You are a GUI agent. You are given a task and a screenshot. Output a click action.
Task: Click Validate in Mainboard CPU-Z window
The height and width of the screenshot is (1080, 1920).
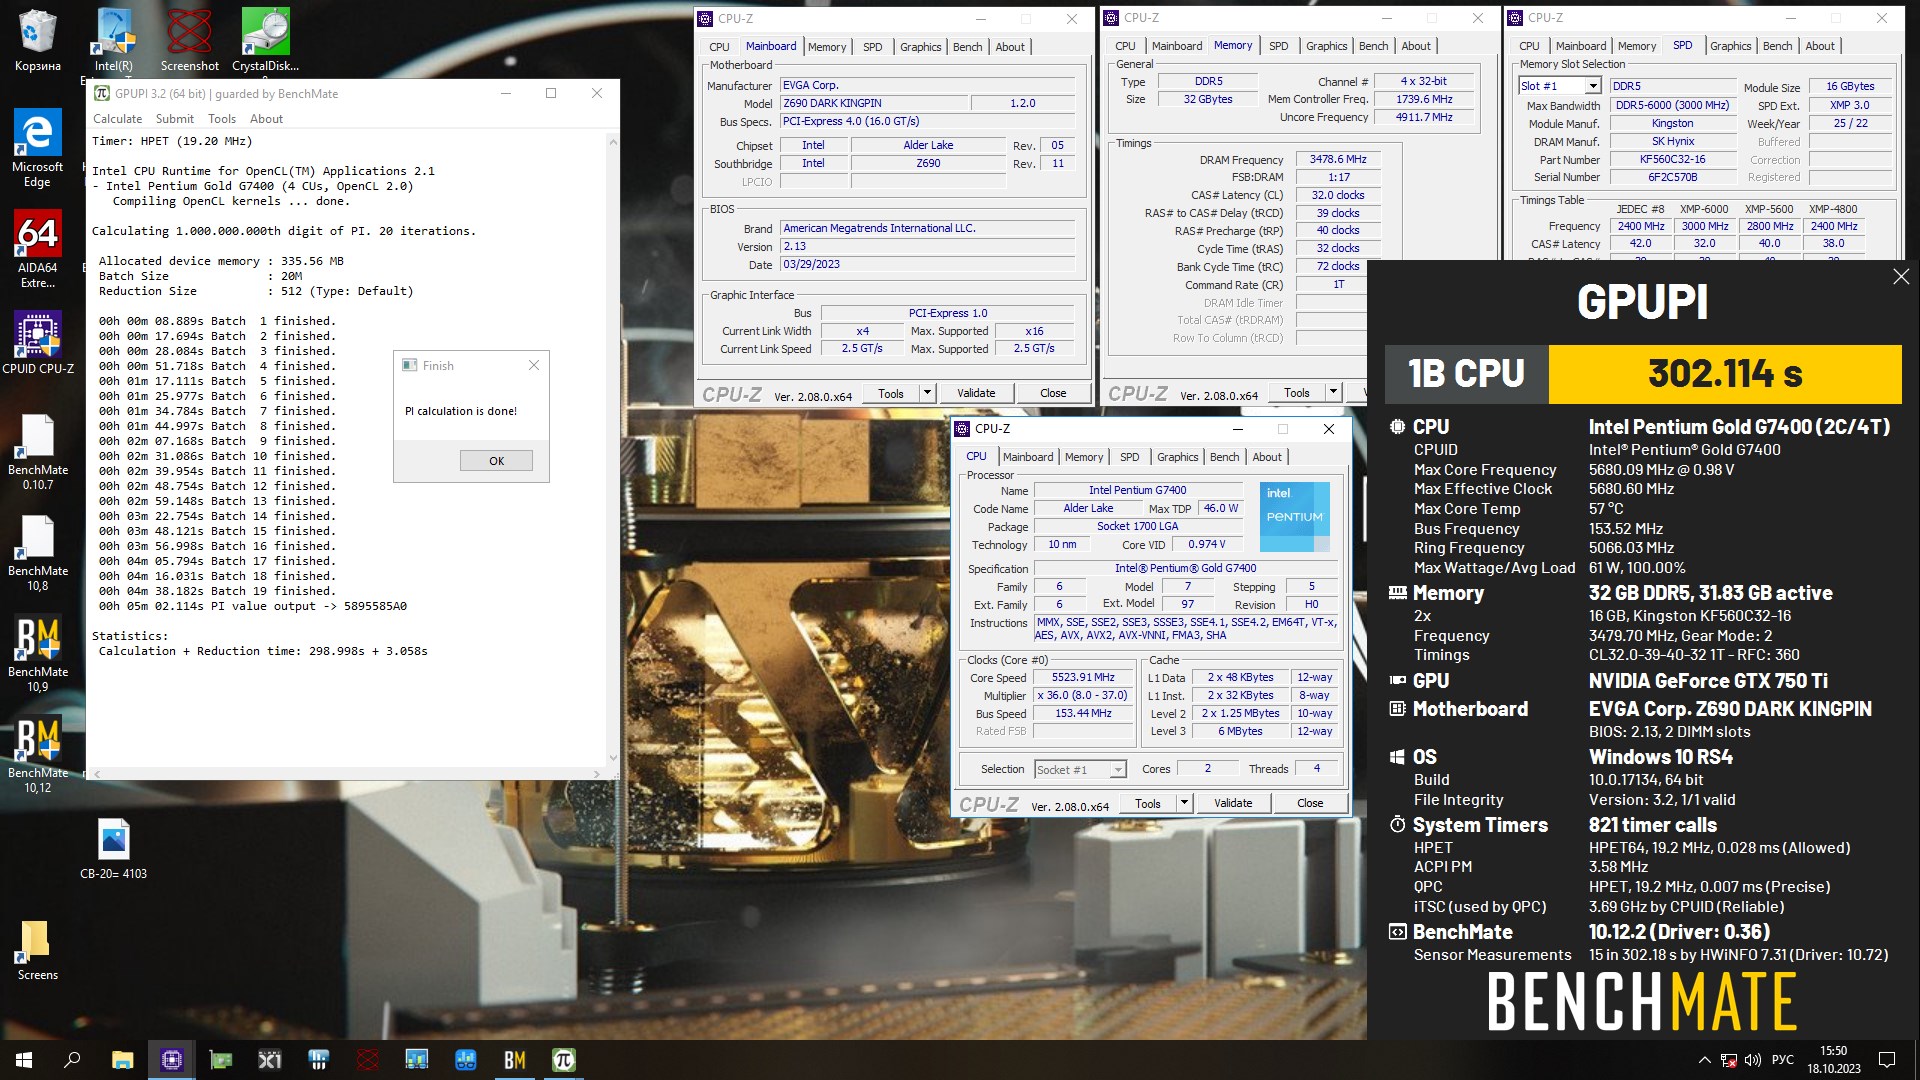pos(976,393)
